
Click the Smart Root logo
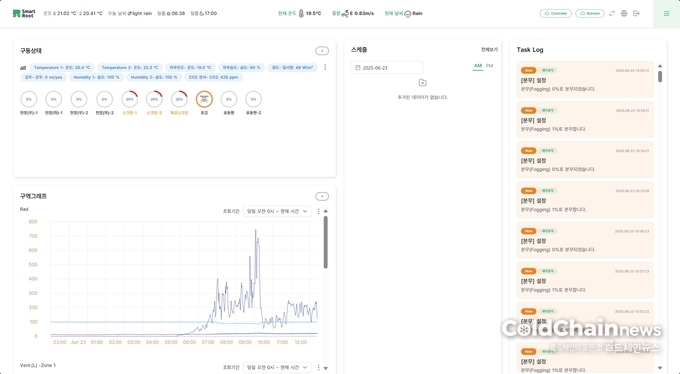tap(24, 13)
